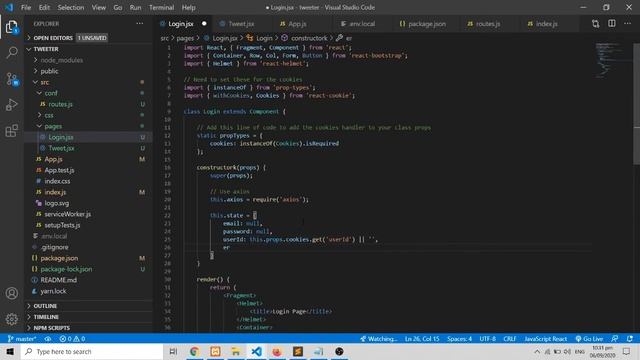This screenshot has height=360, width=640.
Task: Open File Explorer from the taskbar
Action: click(236, 351)
